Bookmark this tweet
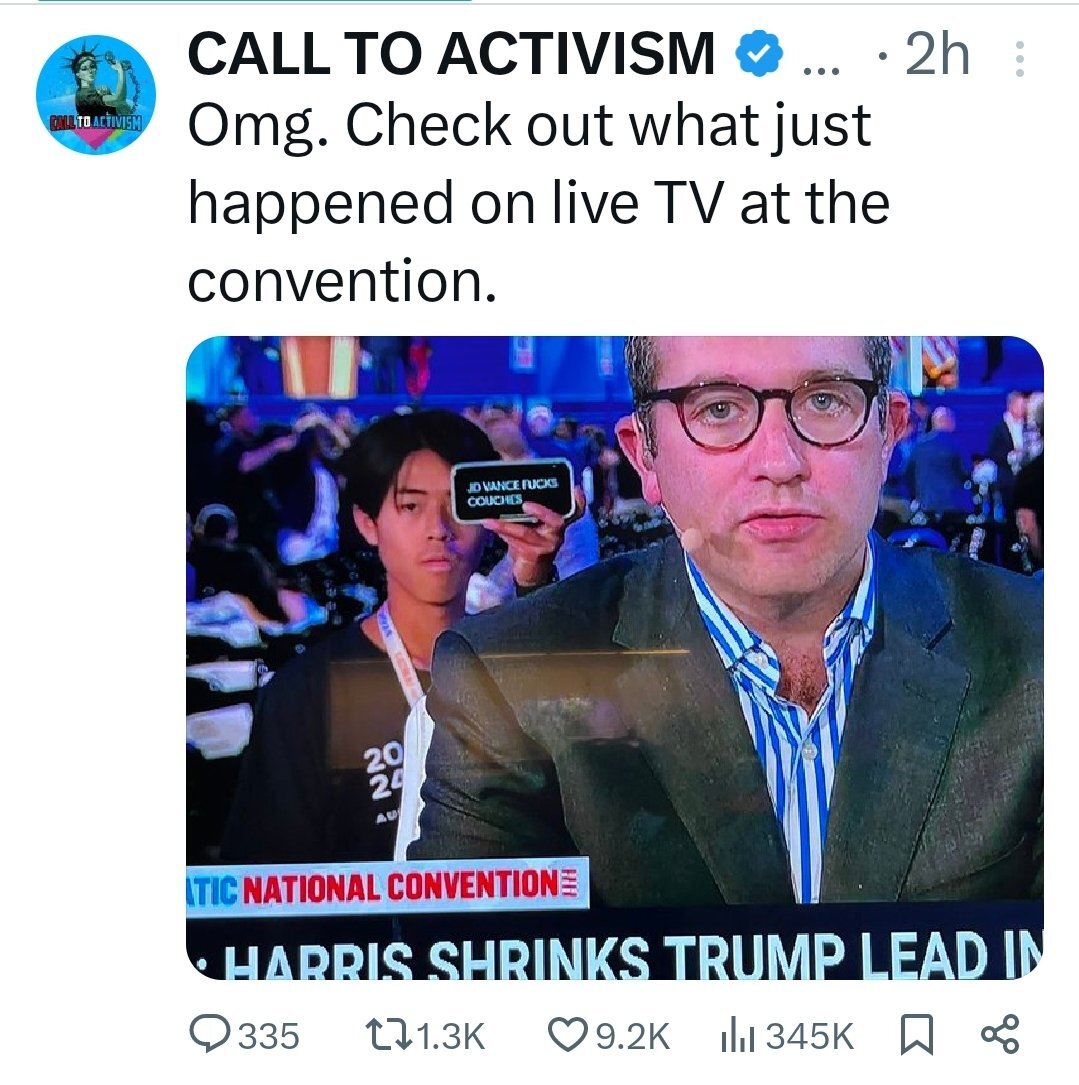The image size is (1079, 1085). (916, 1034)
